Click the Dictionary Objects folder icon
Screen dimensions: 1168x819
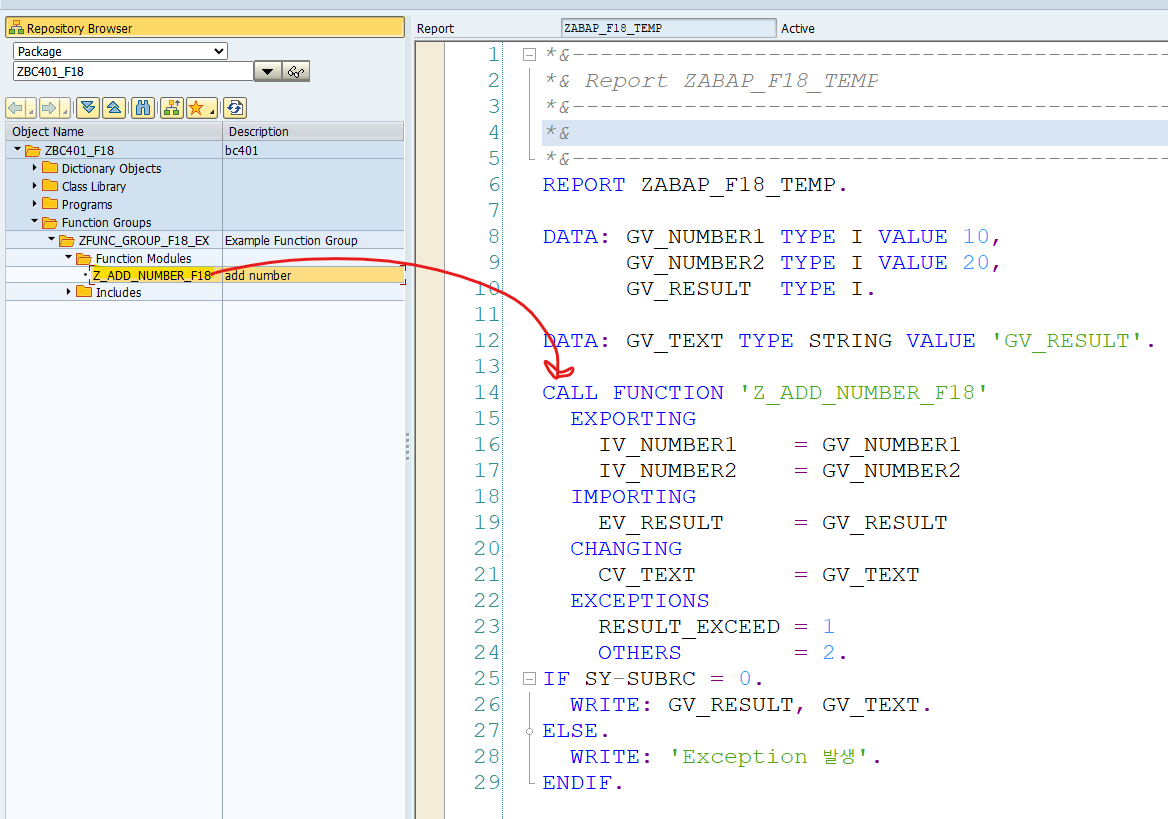pos(50,168)
